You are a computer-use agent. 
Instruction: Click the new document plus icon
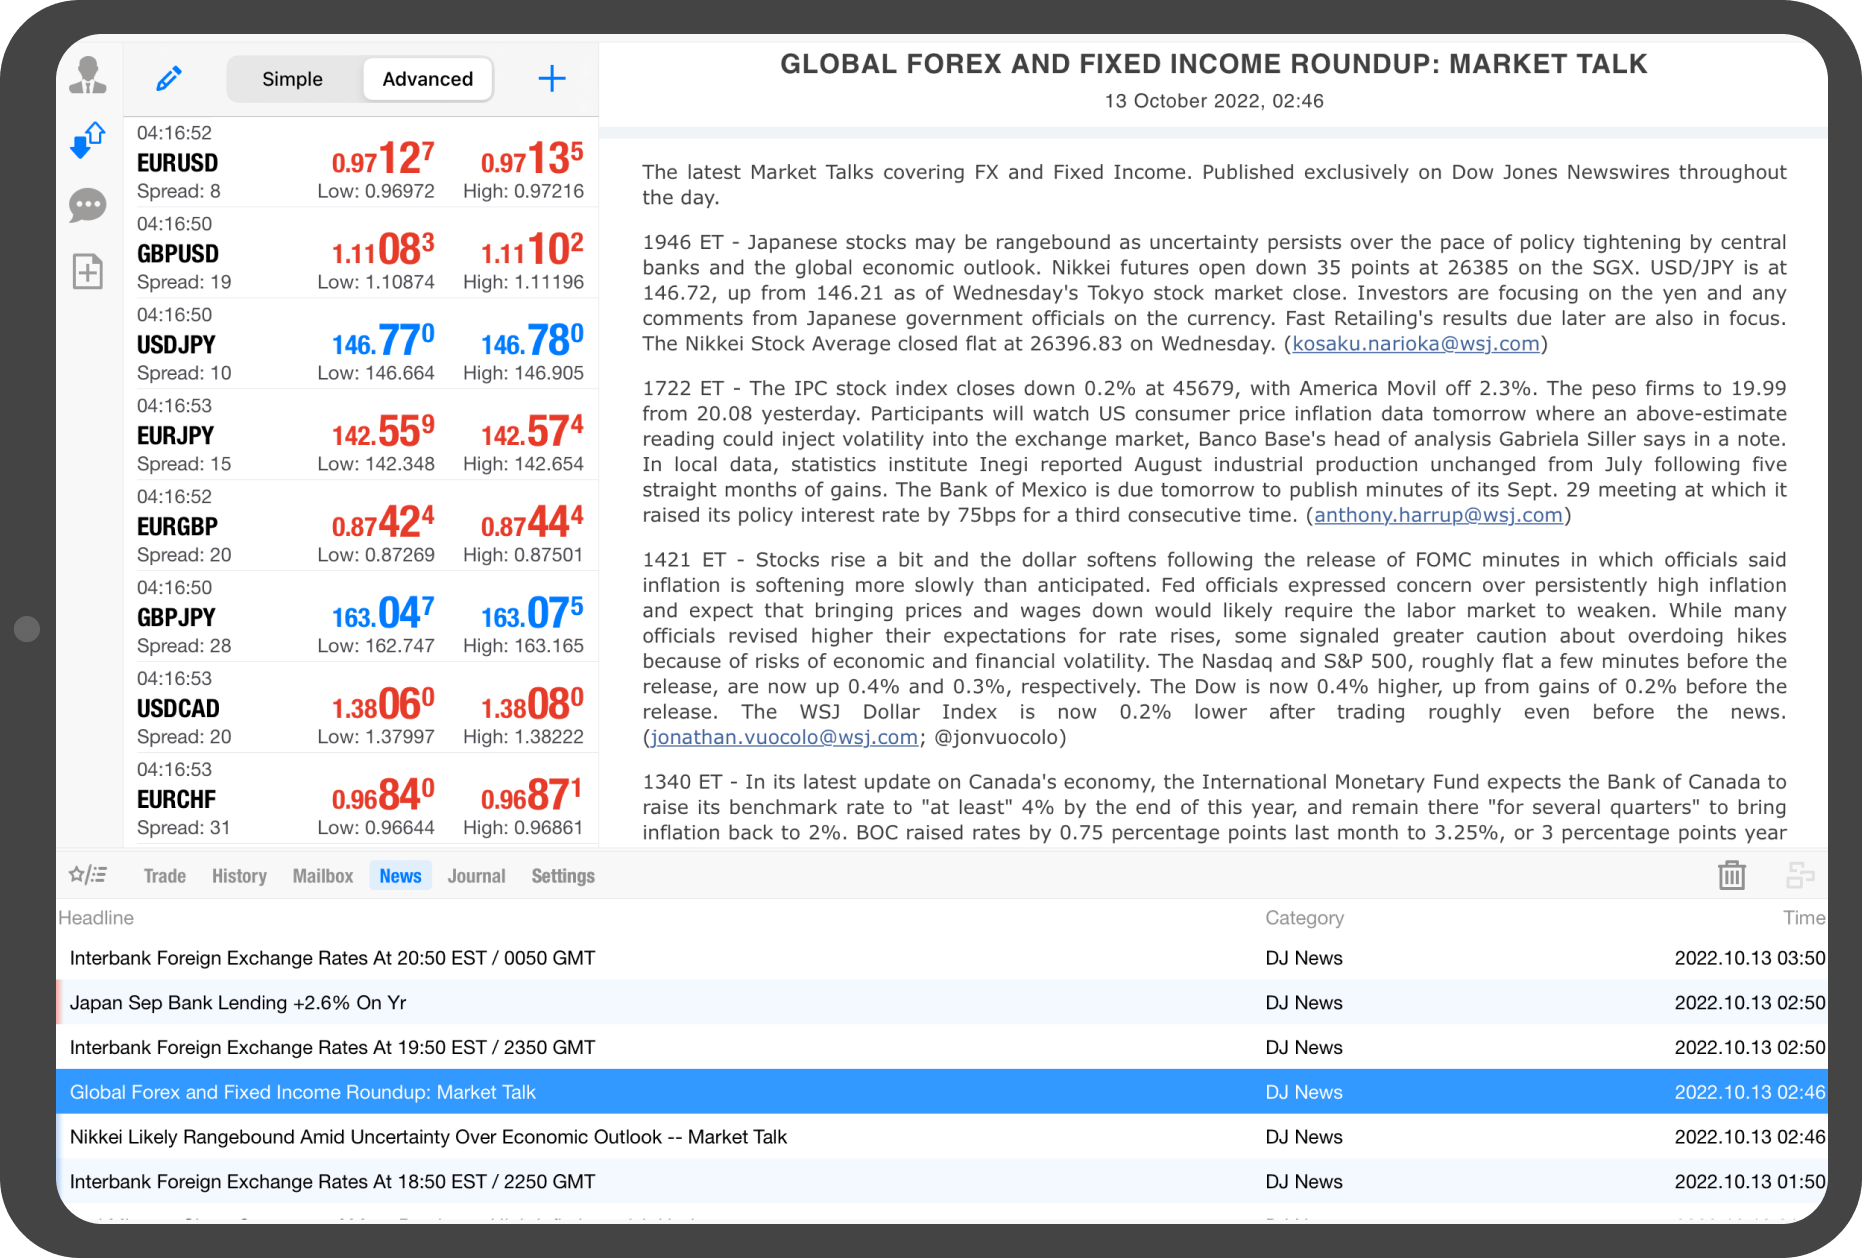coord(88,271)
